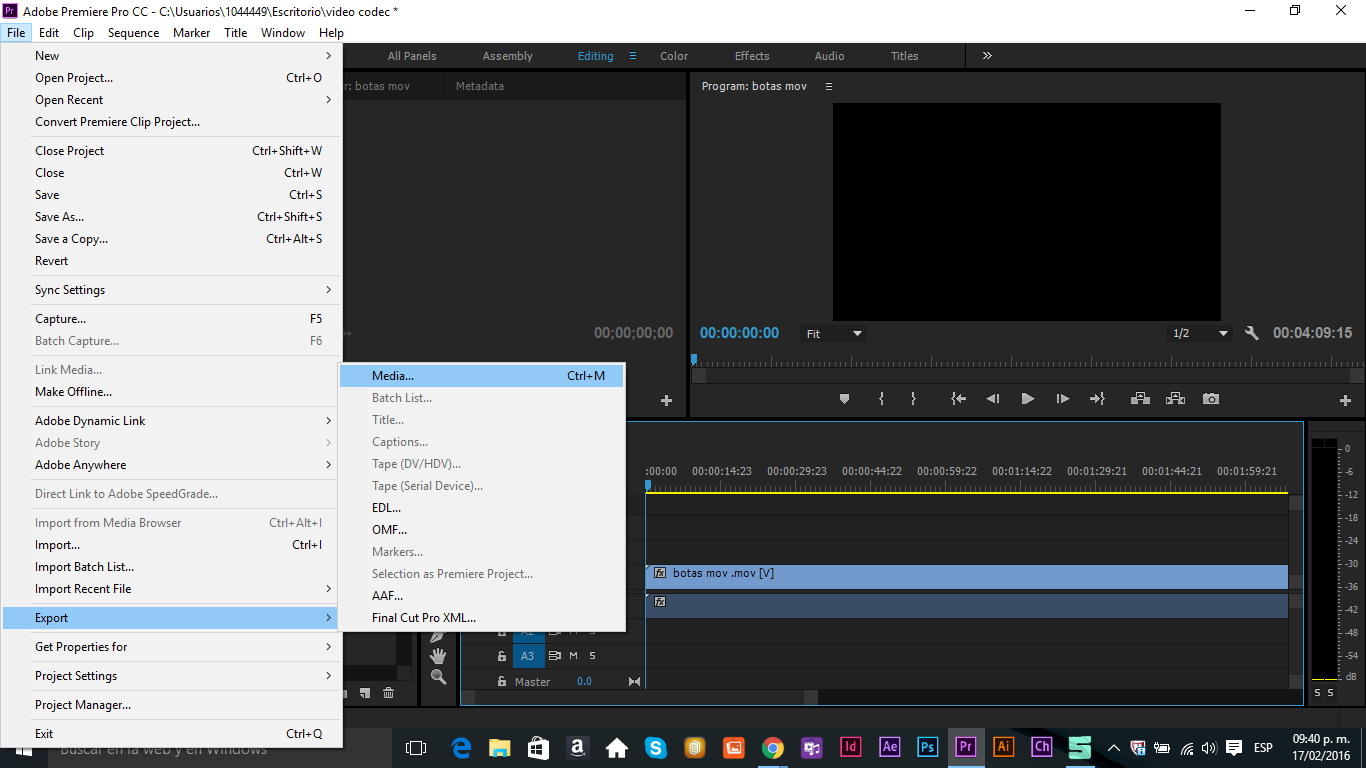Expand the workspace overflow chevron
This screenshot has width=1366, height=768.
click(987, 56)
